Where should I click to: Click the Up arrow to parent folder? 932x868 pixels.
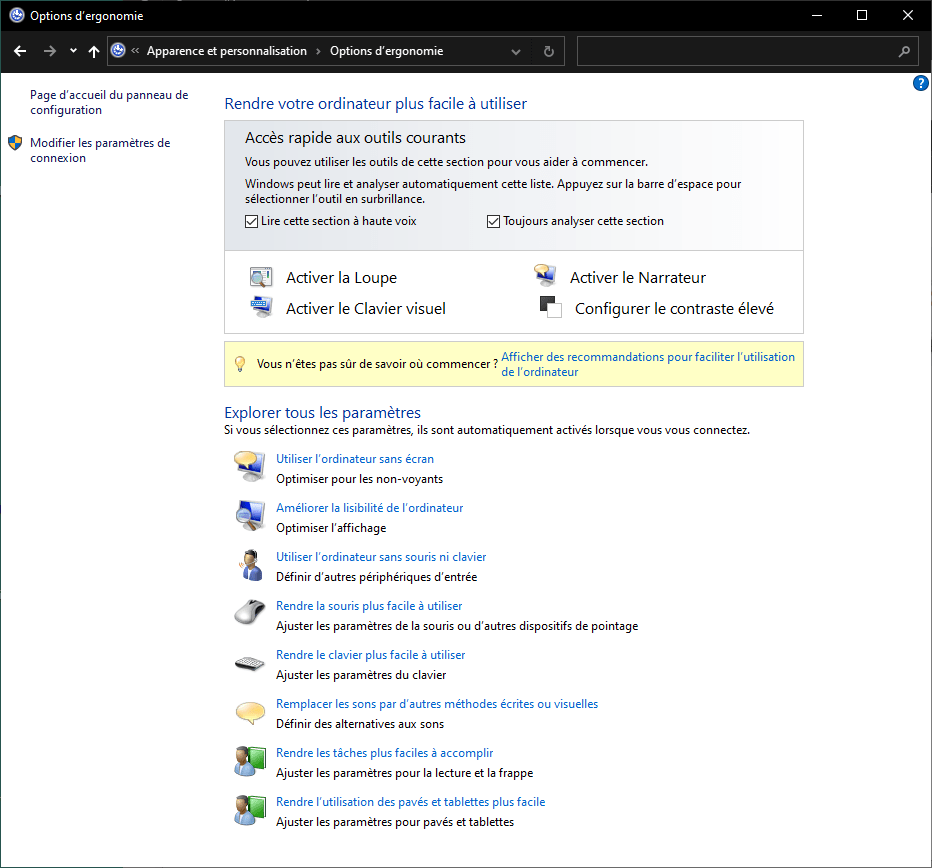coord(93,51)
